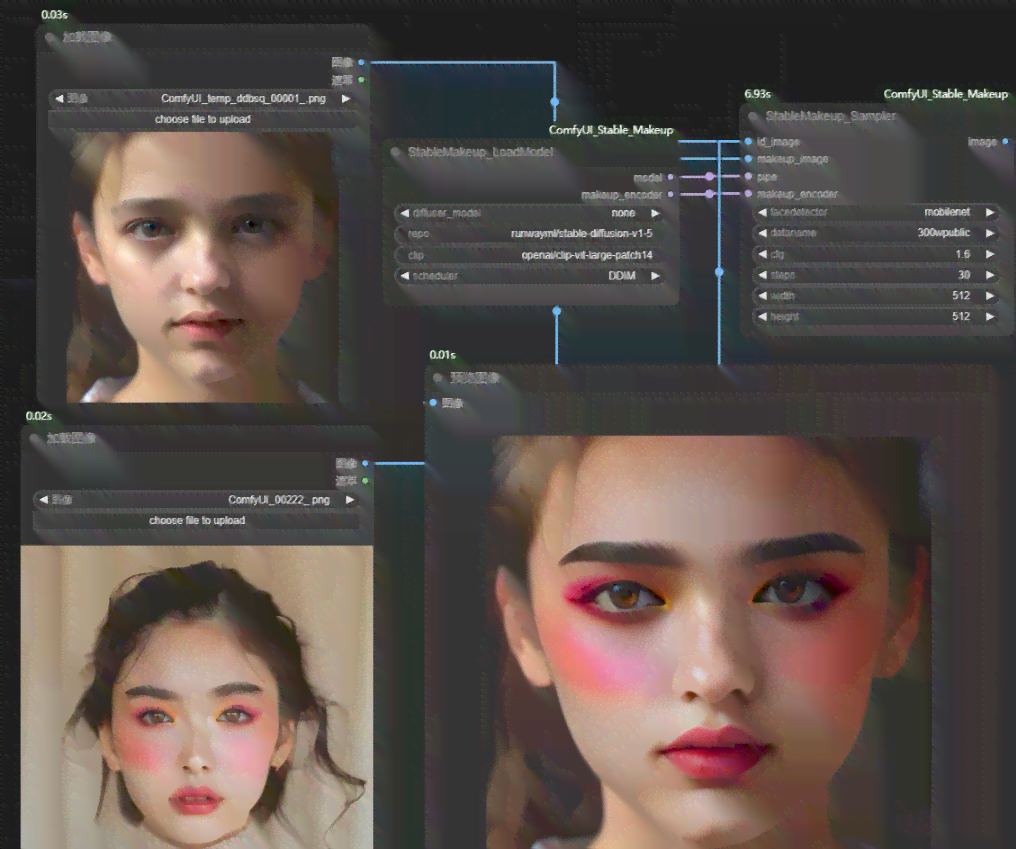Click the ComfyUI_Stable_Makeup badge above LoadModel node
The height and width of the screenshot is (849, 1016).
pos(611,130)
